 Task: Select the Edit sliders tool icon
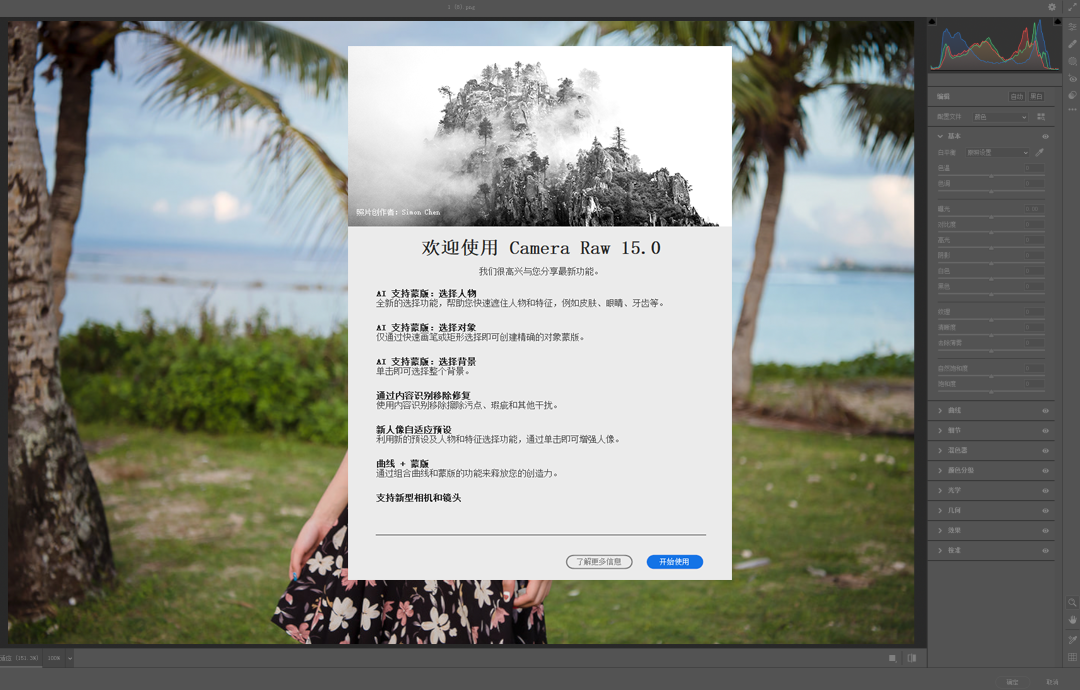click(x=1072, y=26)
